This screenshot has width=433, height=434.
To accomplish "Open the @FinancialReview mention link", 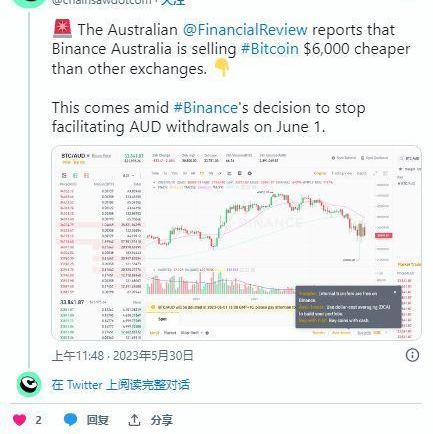I will coord(245,30).
